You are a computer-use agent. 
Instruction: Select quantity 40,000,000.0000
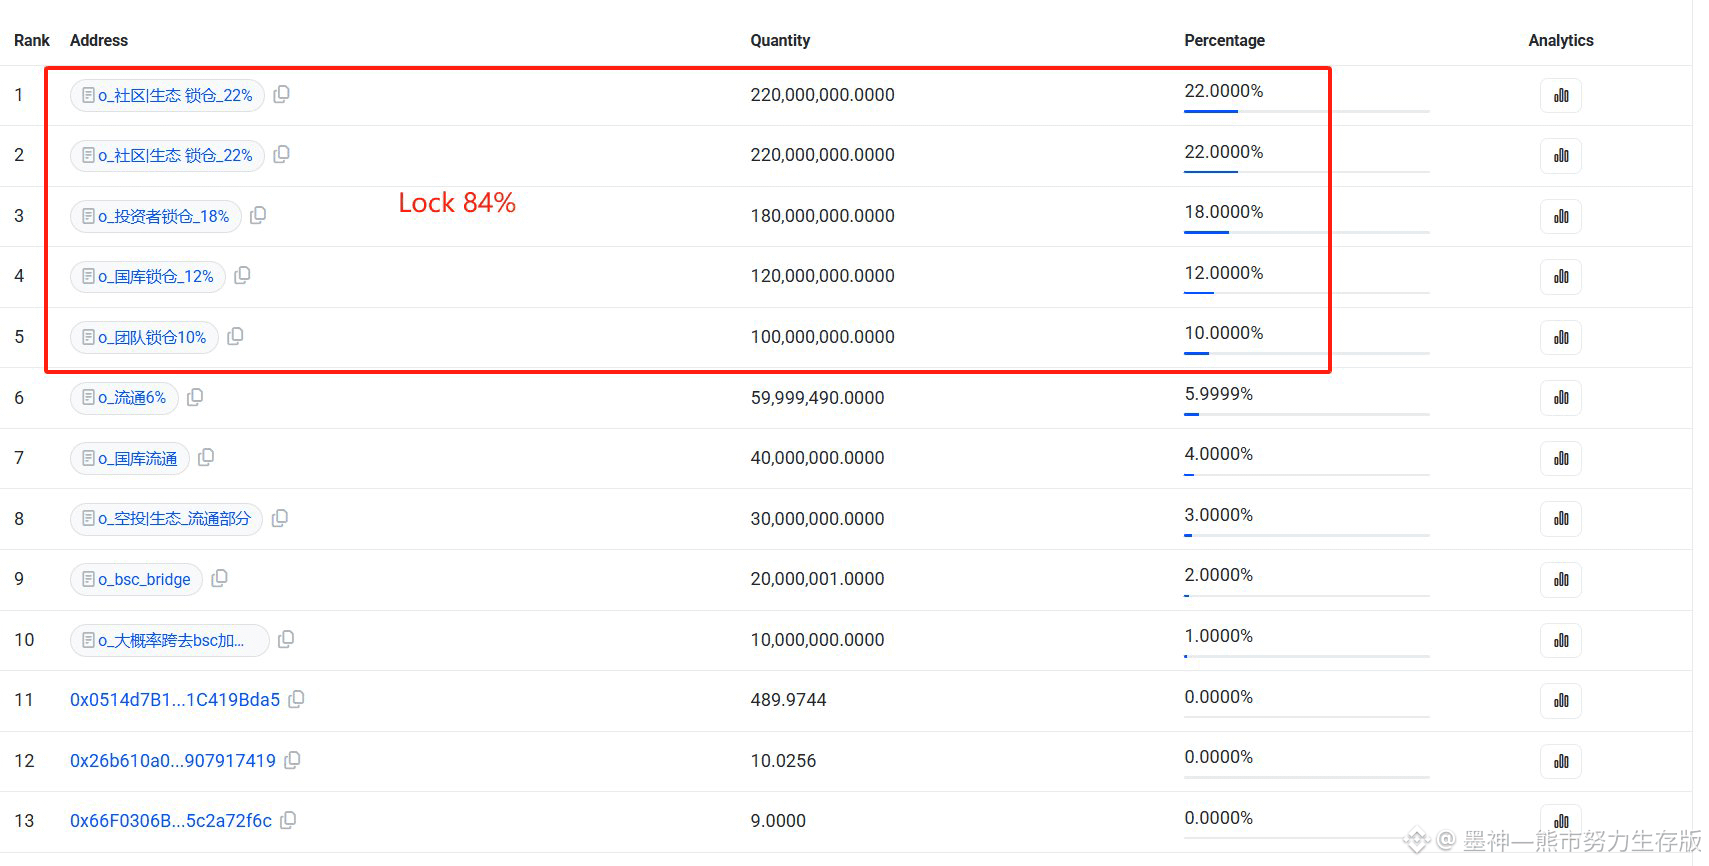(818, 458)
